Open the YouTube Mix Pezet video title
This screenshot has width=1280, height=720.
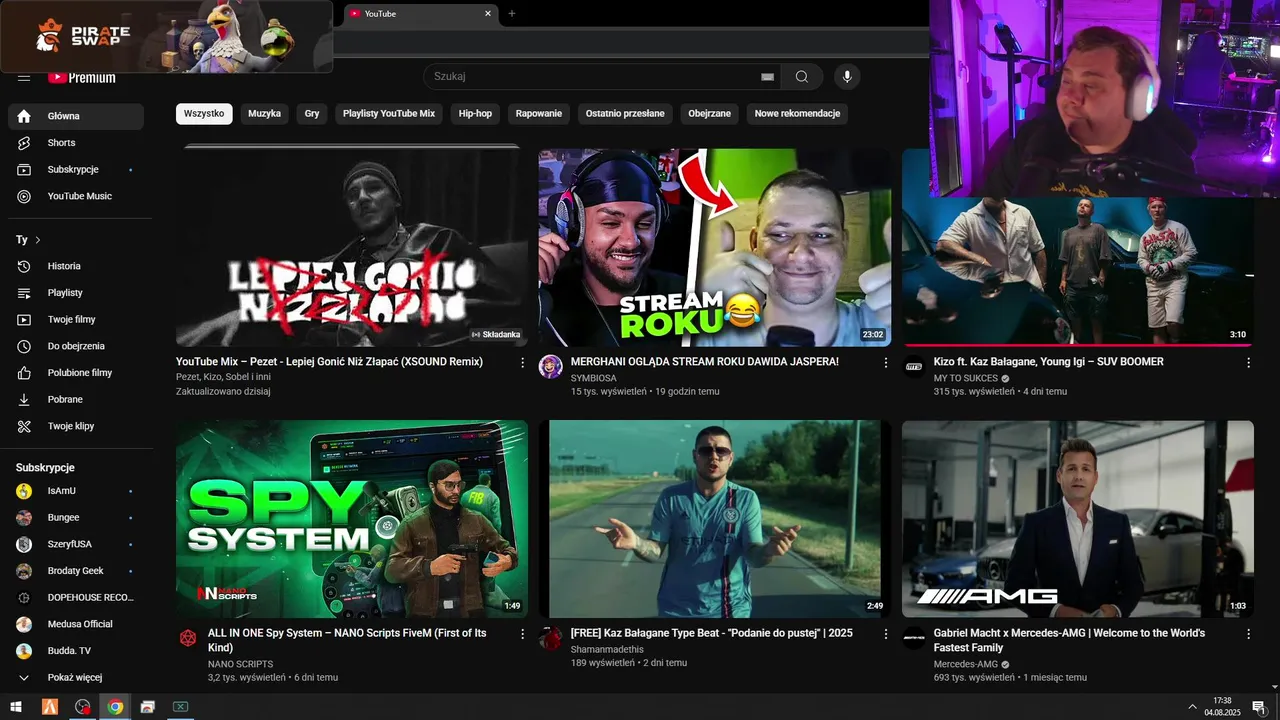329,362
